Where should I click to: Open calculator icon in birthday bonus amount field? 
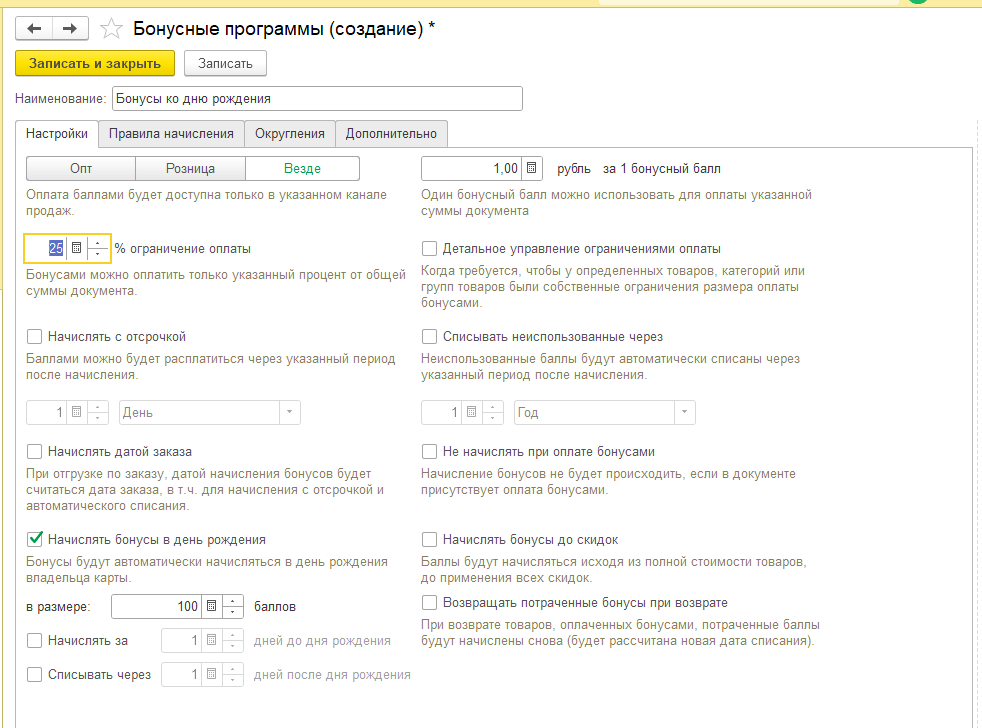coord(212,606)
